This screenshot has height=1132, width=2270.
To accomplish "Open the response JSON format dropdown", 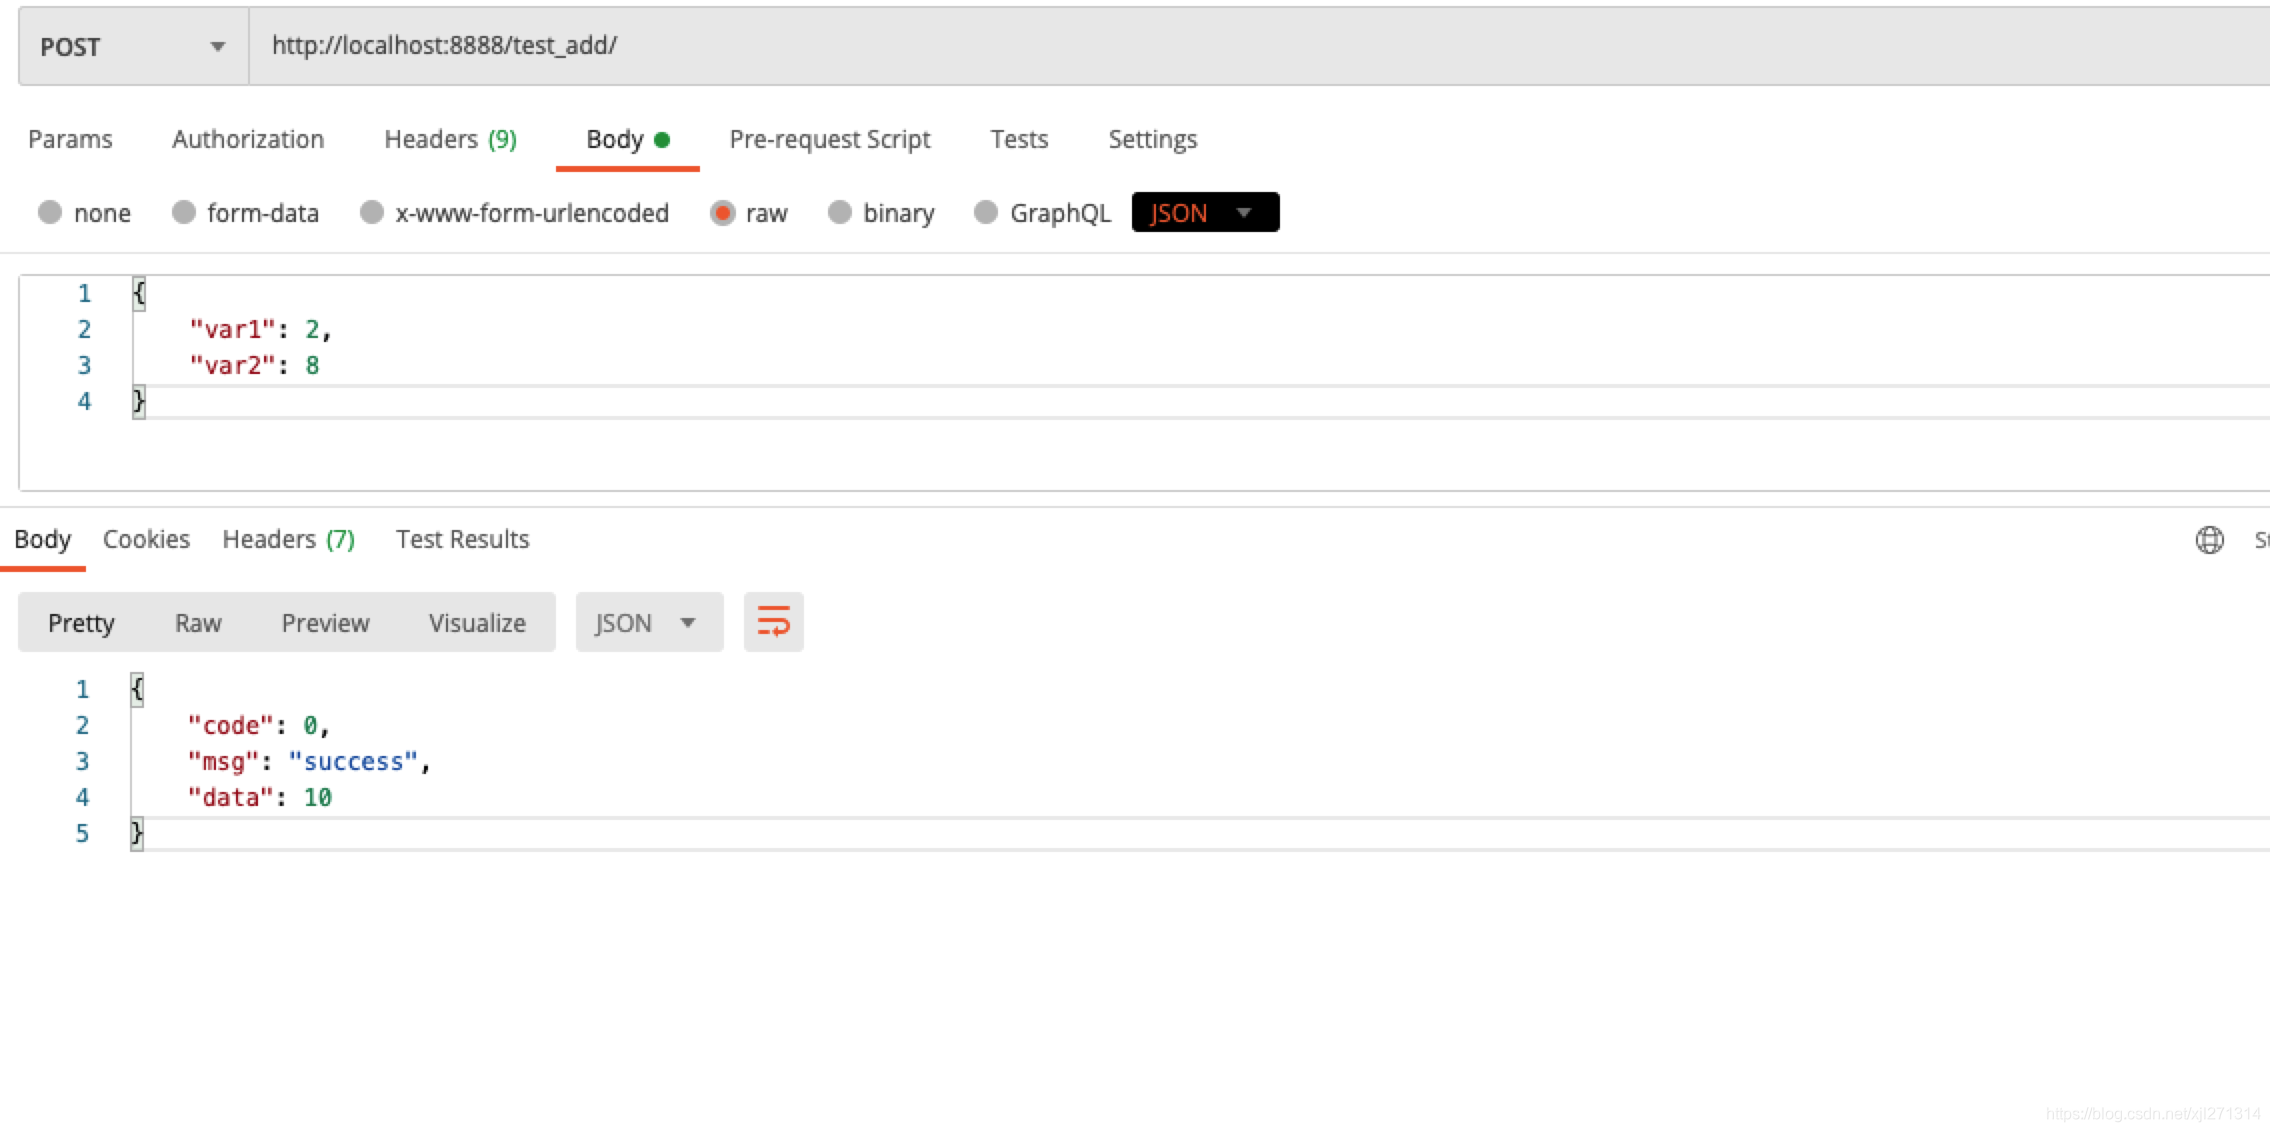I will 648,622.
